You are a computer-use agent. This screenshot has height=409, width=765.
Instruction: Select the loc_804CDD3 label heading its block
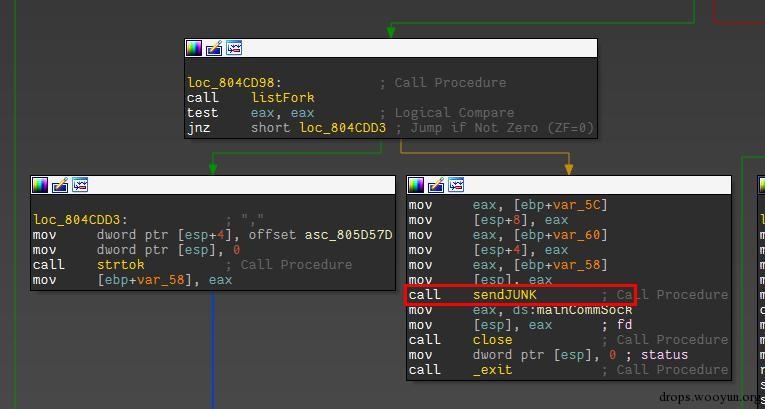(80, 220)
